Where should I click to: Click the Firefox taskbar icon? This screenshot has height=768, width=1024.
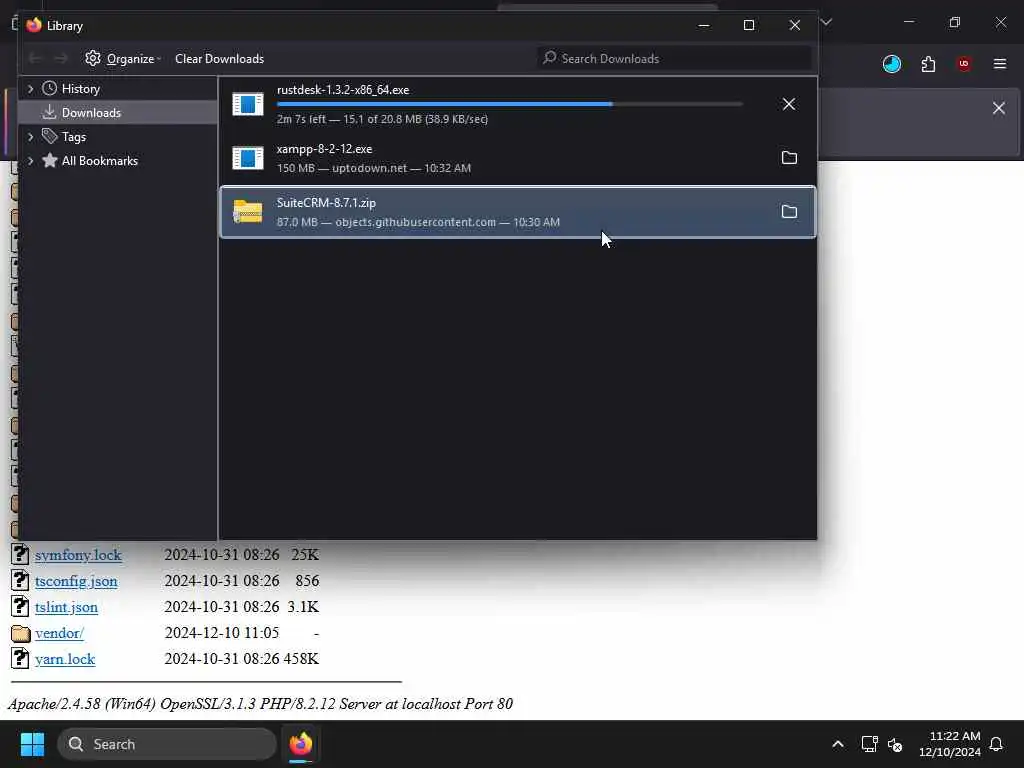pos(300,744)
